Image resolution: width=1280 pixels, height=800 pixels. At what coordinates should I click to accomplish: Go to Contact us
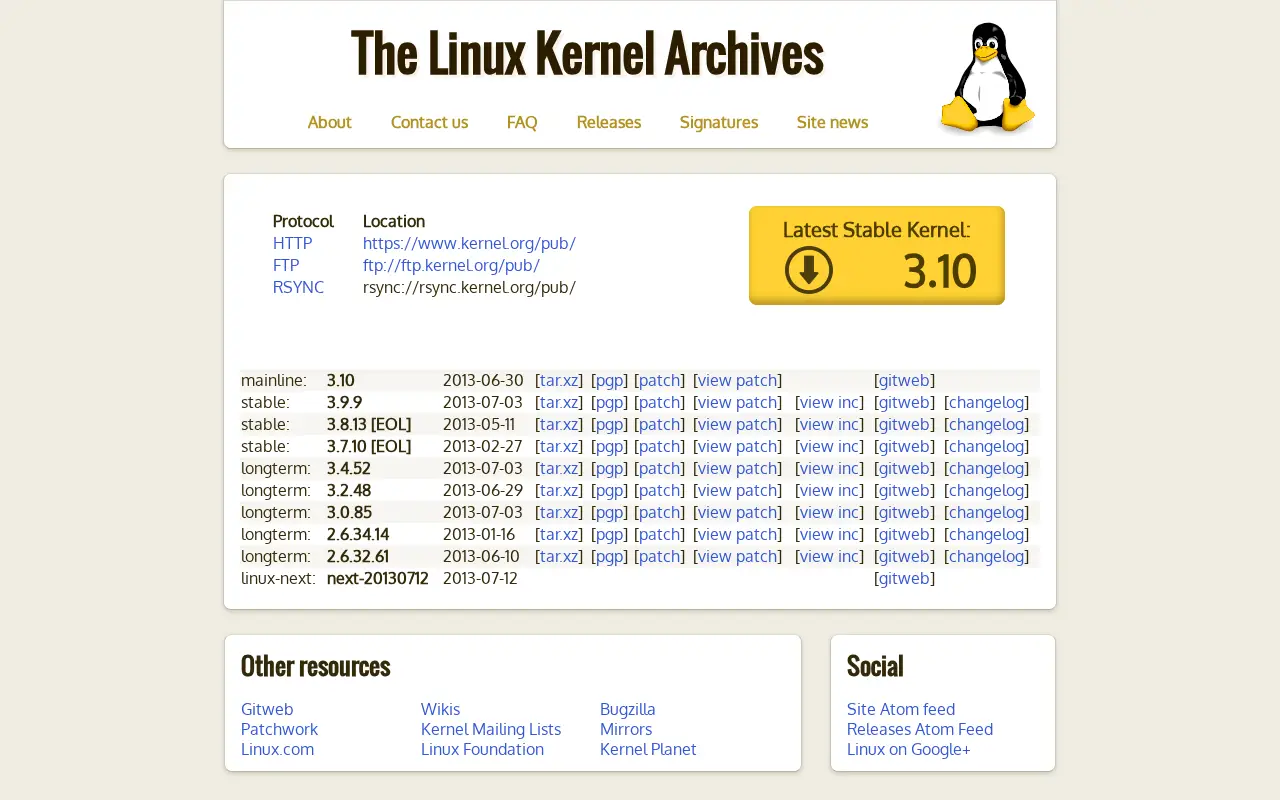click(x=429, y=122)
